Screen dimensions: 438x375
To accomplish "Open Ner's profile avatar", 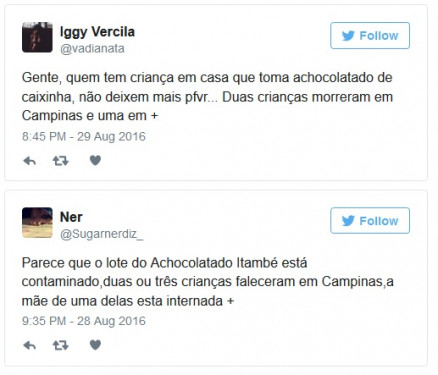I will (x=37, y=222).
